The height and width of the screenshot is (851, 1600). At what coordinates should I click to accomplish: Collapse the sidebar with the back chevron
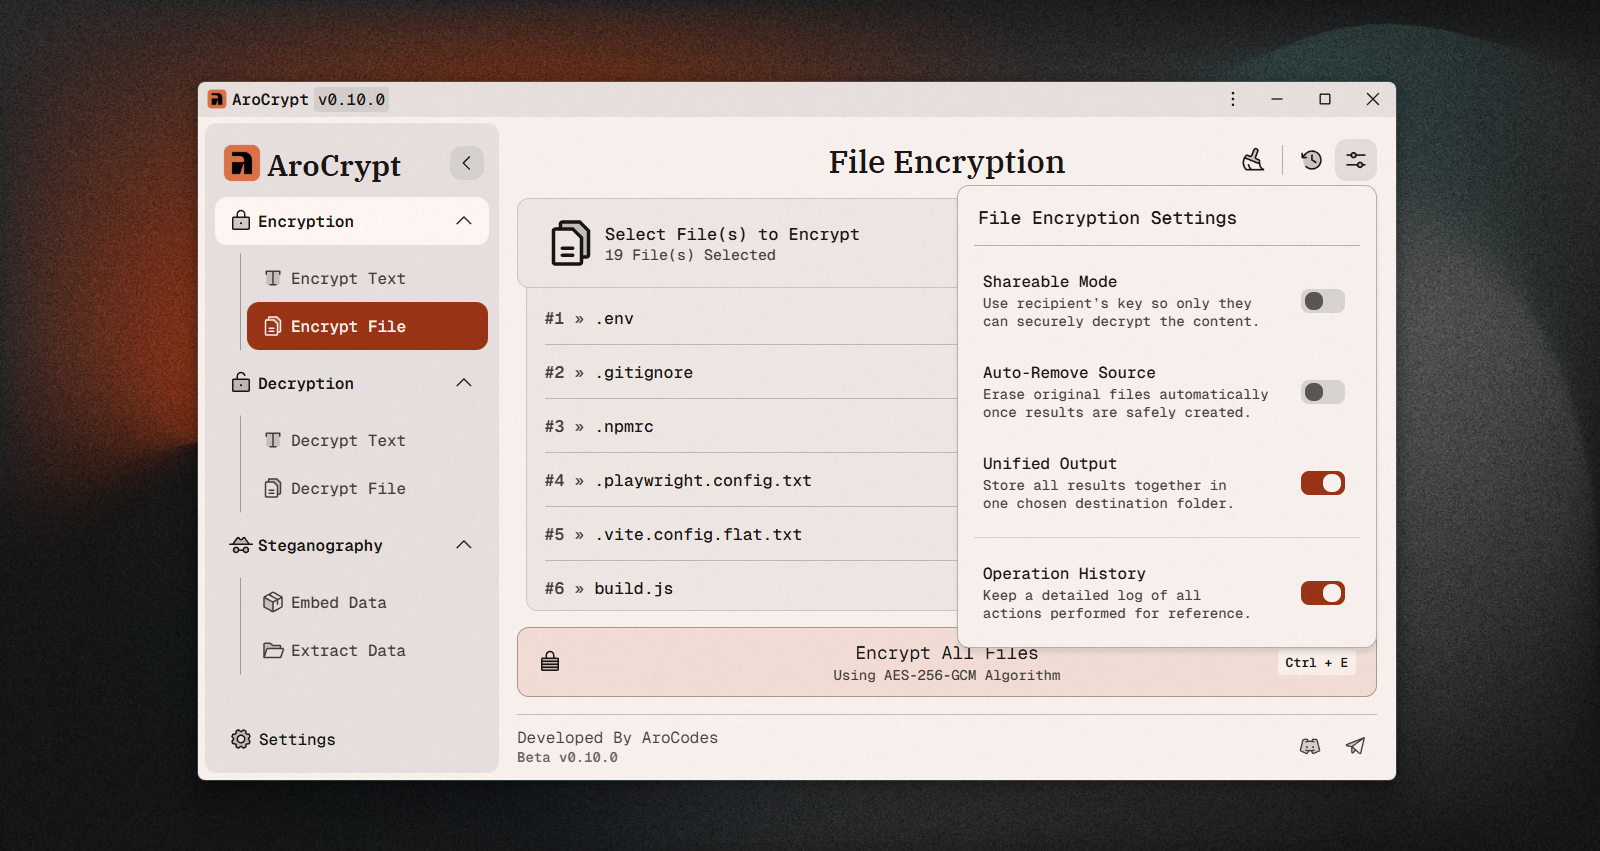coord(466,163)
